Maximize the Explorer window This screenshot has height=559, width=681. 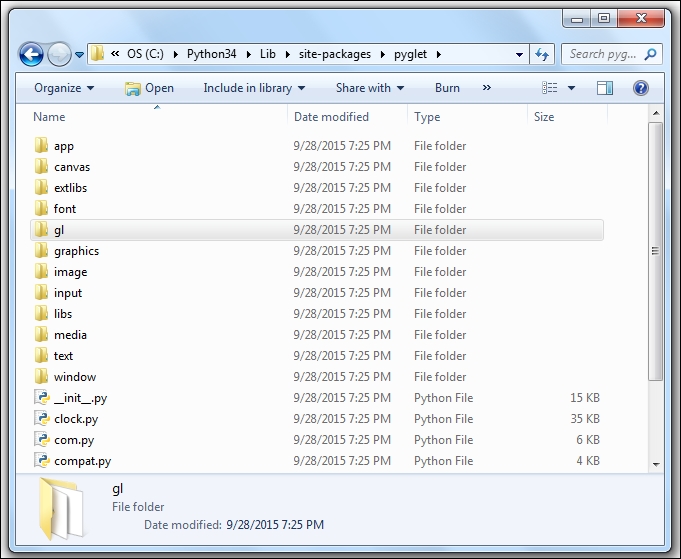(604, 19)
